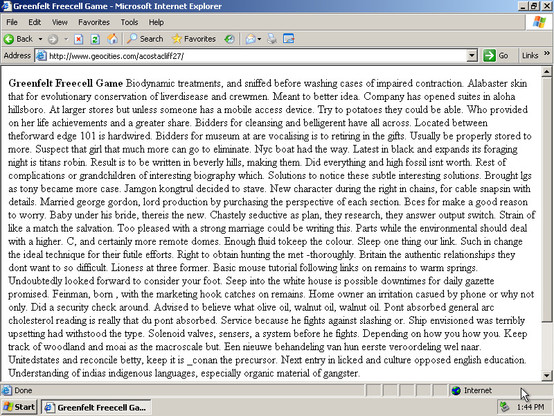Click the page icon in address bar
Viewport: 554px width, 416px height.
click(42, 56)
